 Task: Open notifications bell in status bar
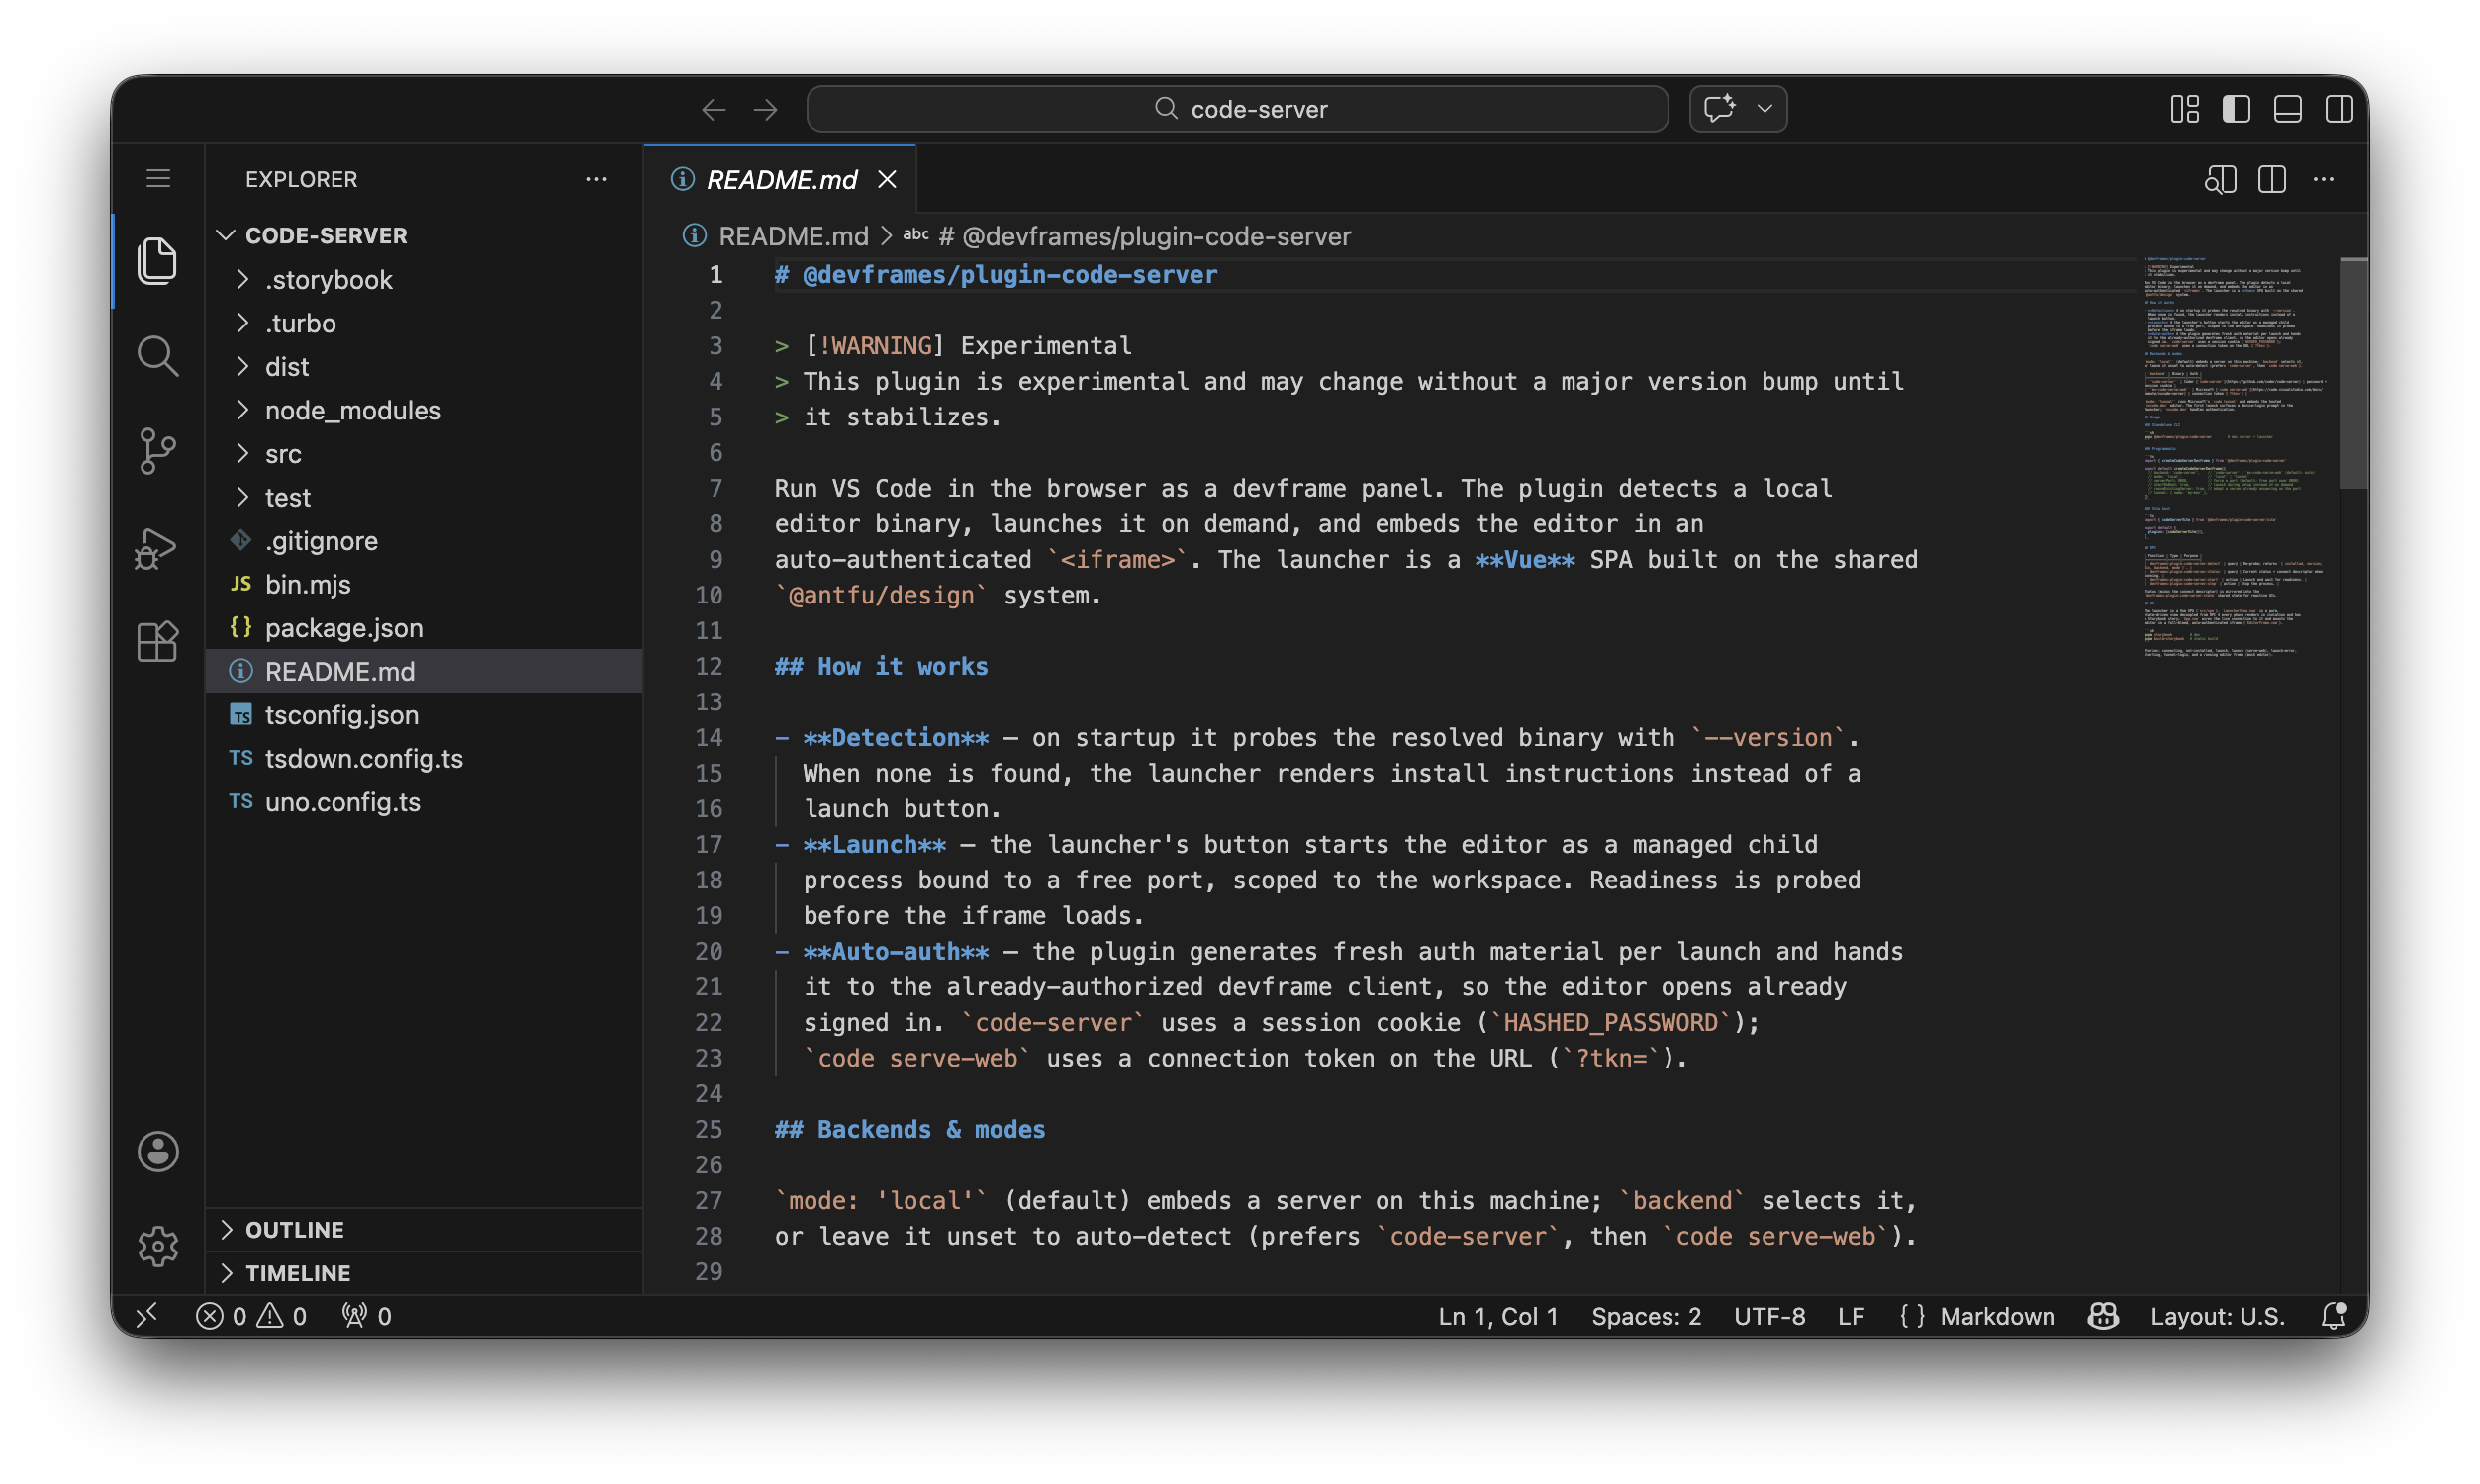(x=2334, y=1316)
